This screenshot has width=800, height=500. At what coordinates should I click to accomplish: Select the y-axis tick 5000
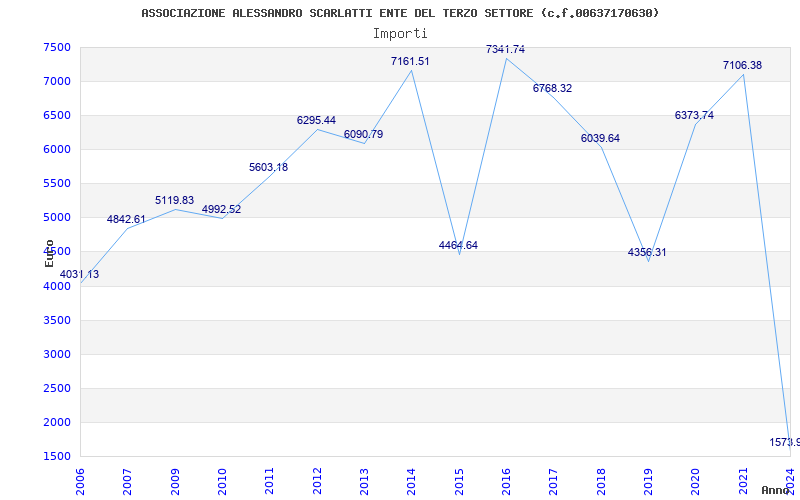(x=57, y=218)
